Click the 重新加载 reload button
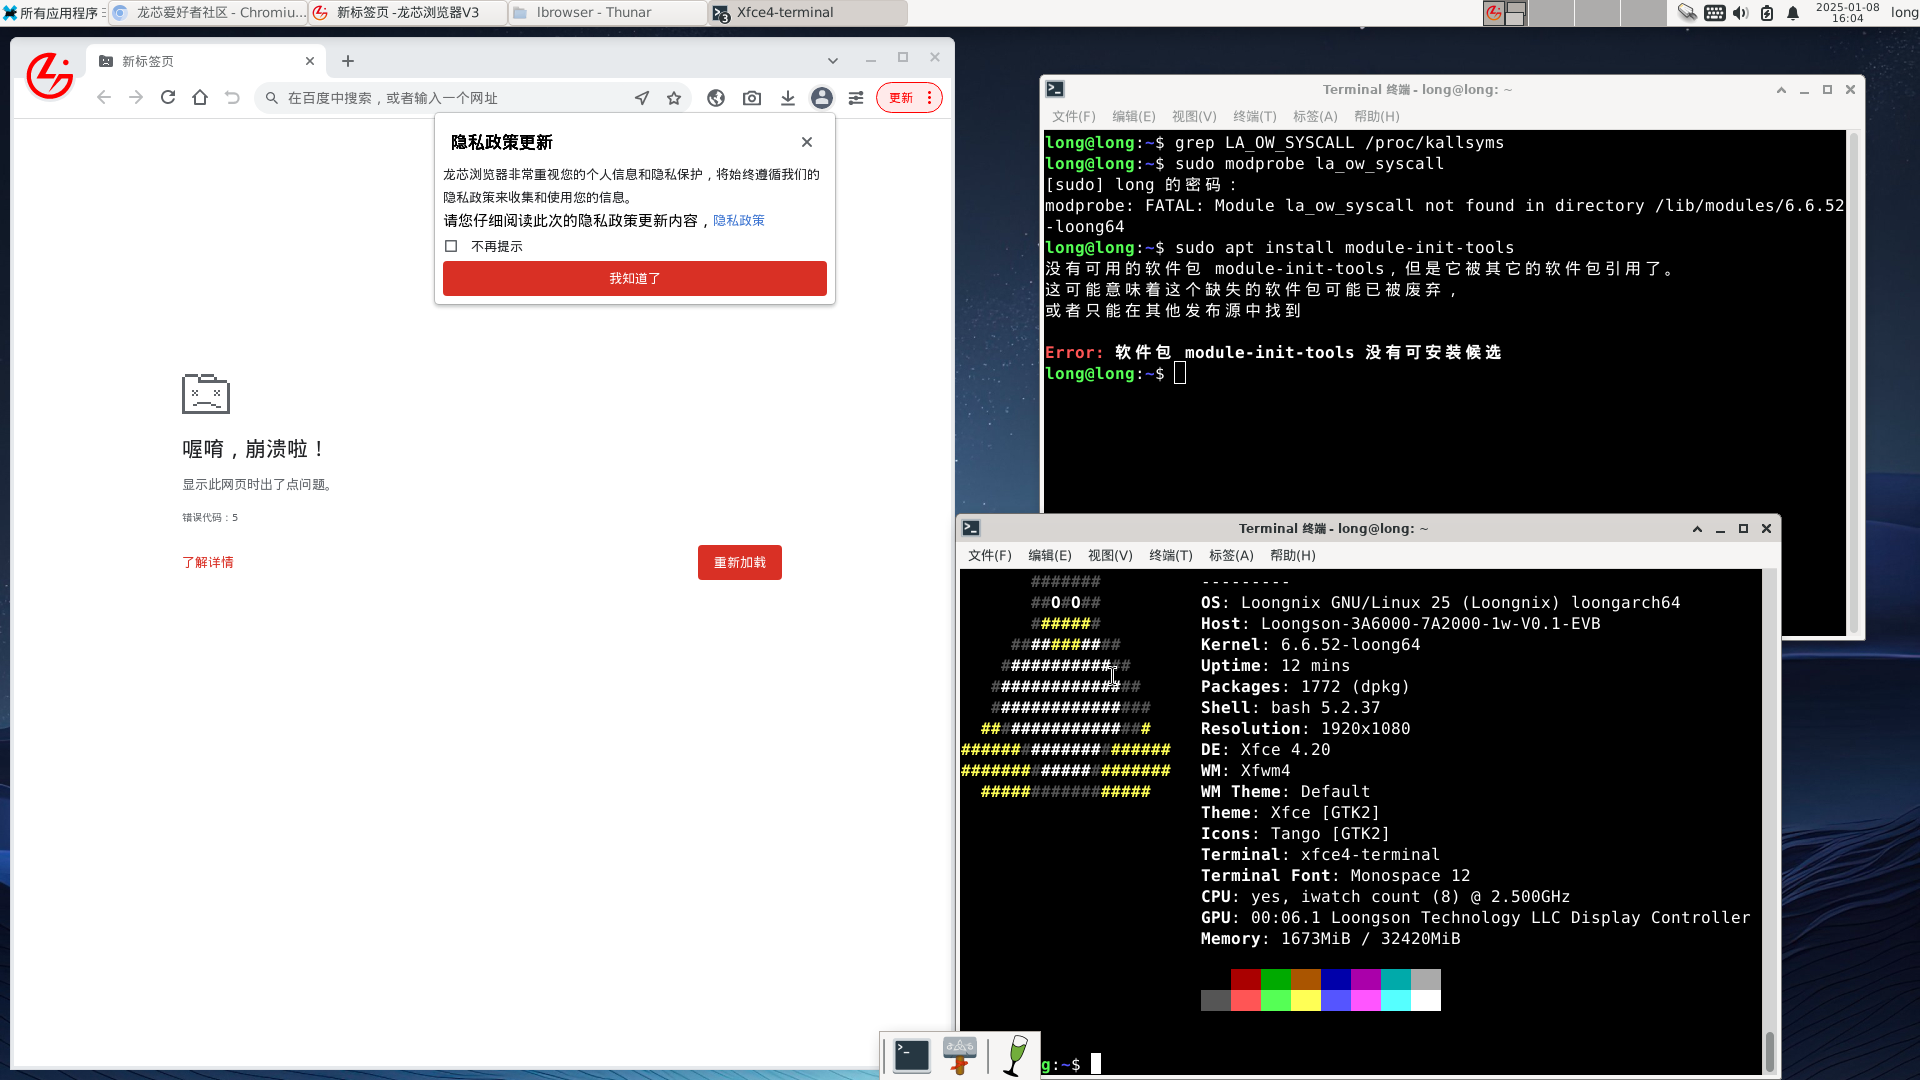The height and width of the screenshot is (1080, 1920). [740, 562]
